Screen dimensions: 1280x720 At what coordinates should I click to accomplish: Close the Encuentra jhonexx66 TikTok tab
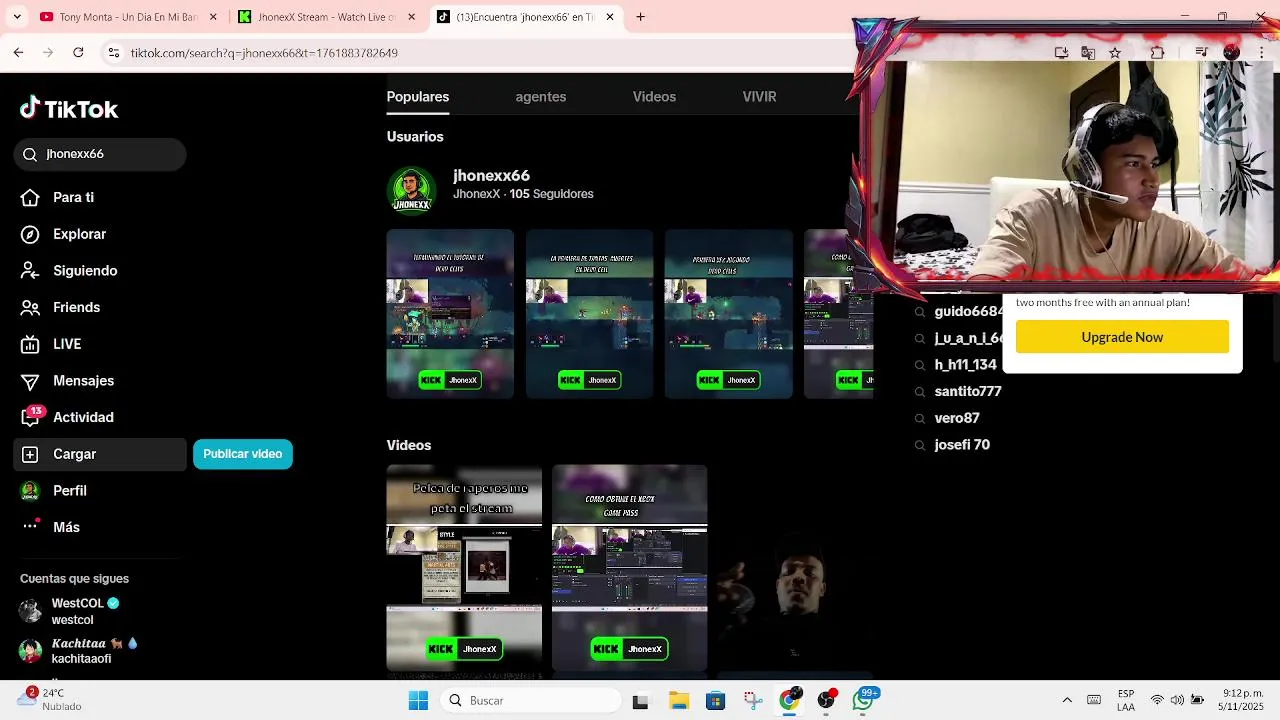click(611, 17)
